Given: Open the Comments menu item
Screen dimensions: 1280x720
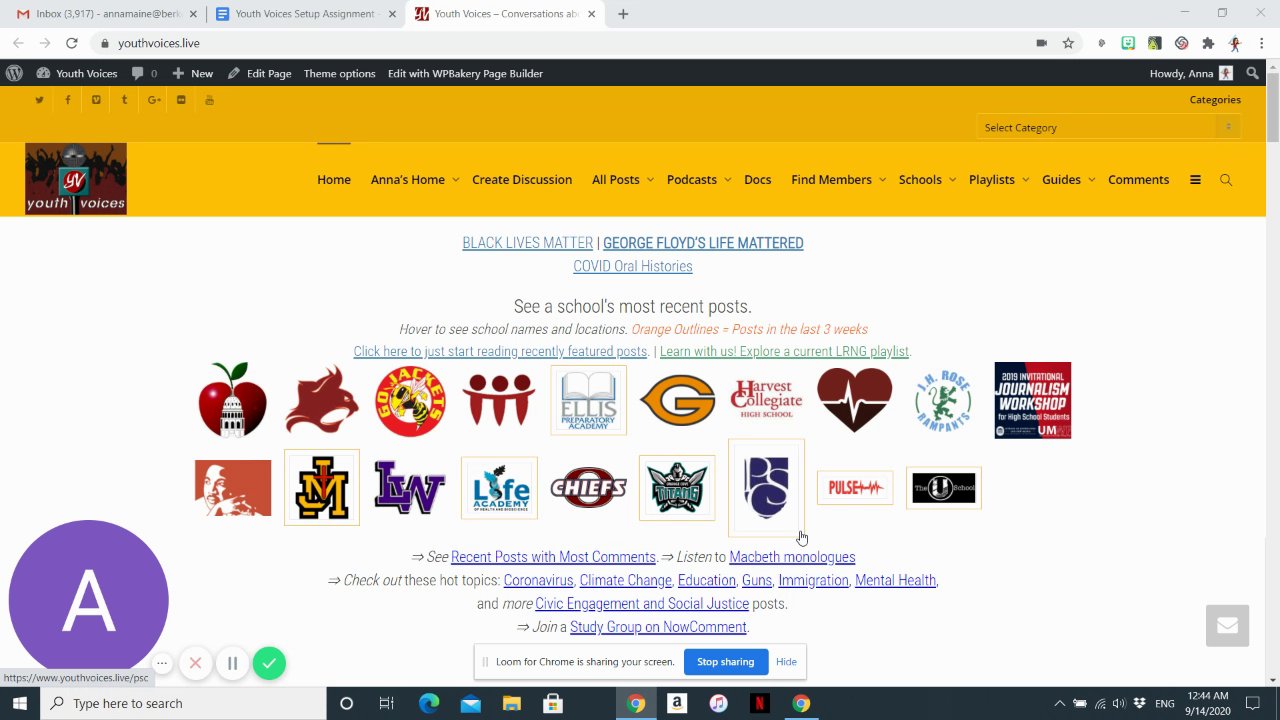Looking at the screenshot, I should (x=1138, y=180).
